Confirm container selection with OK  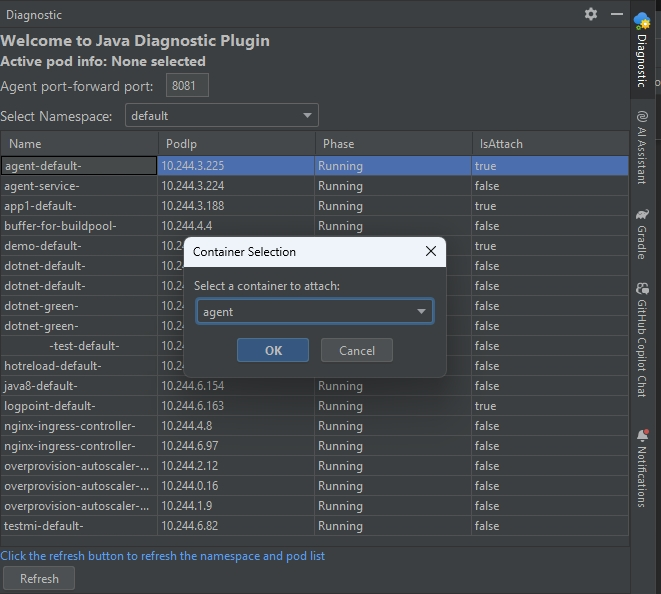[x=273, y=350]
